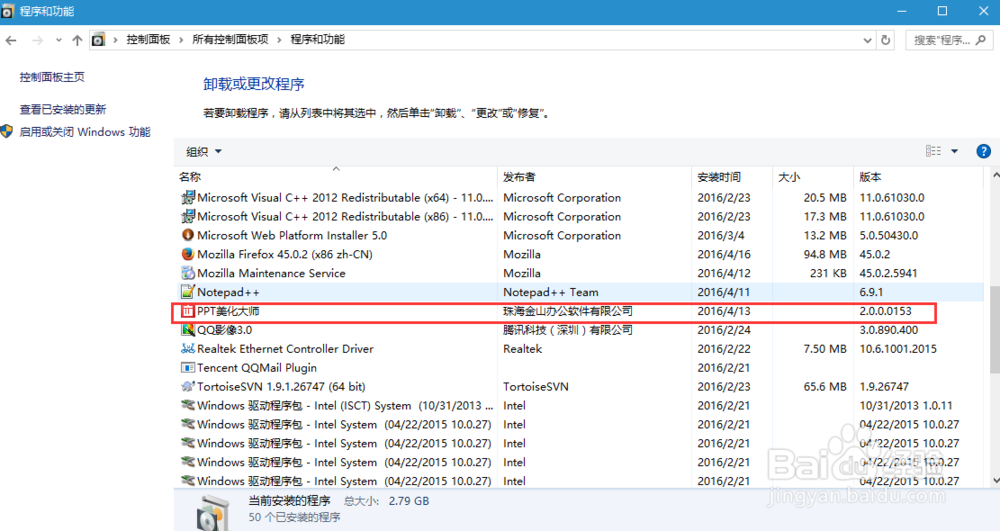Select Microsoft Visual C++ 2012 Redistributable (x86)

[x=345, y=217]
